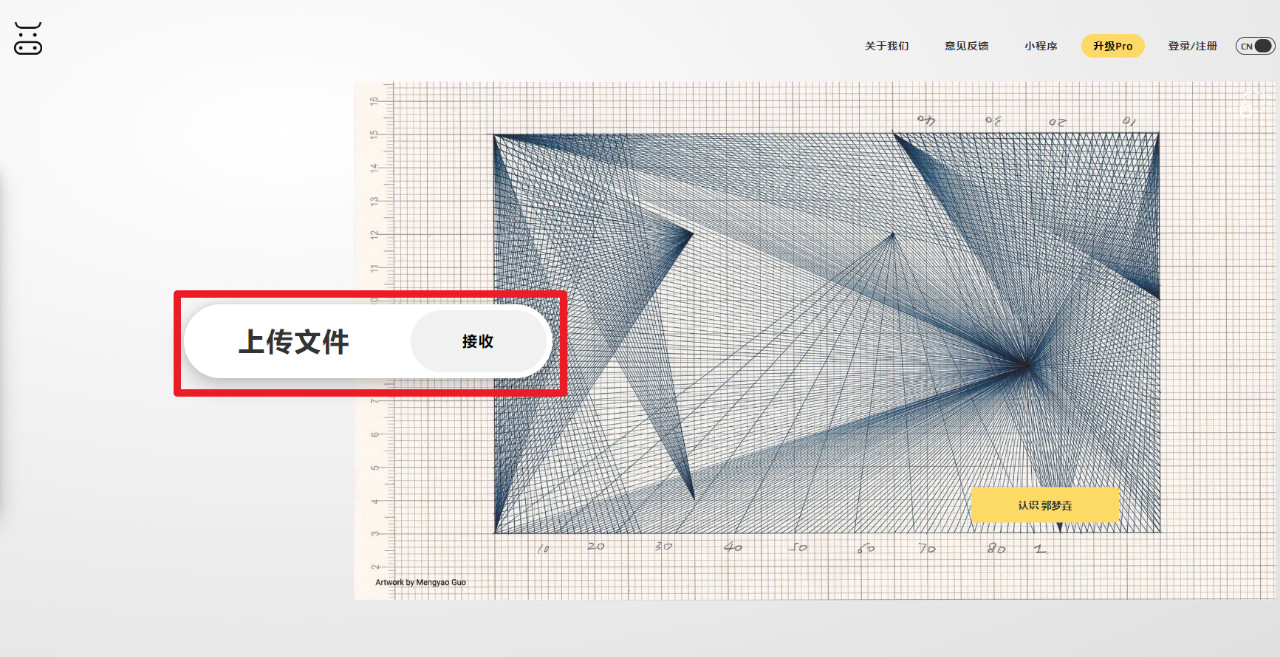Click the yellow 升级Pro button
The height and width of the screenshot is (657, 1280).
tap(1112, 46)
